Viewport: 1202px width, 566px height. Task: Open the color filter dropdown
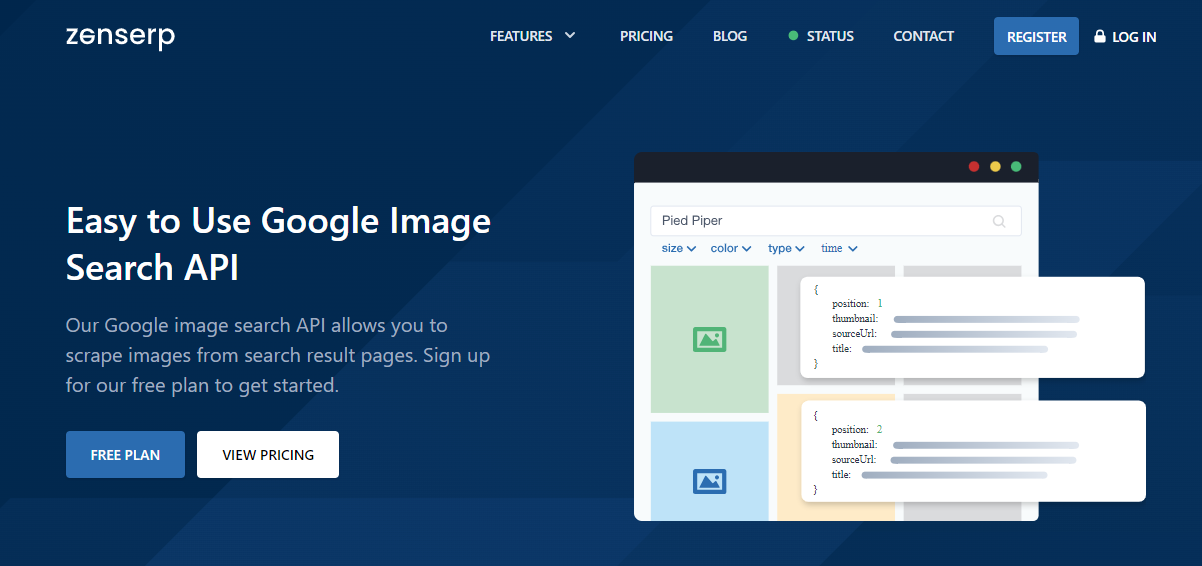pos(730,248)
